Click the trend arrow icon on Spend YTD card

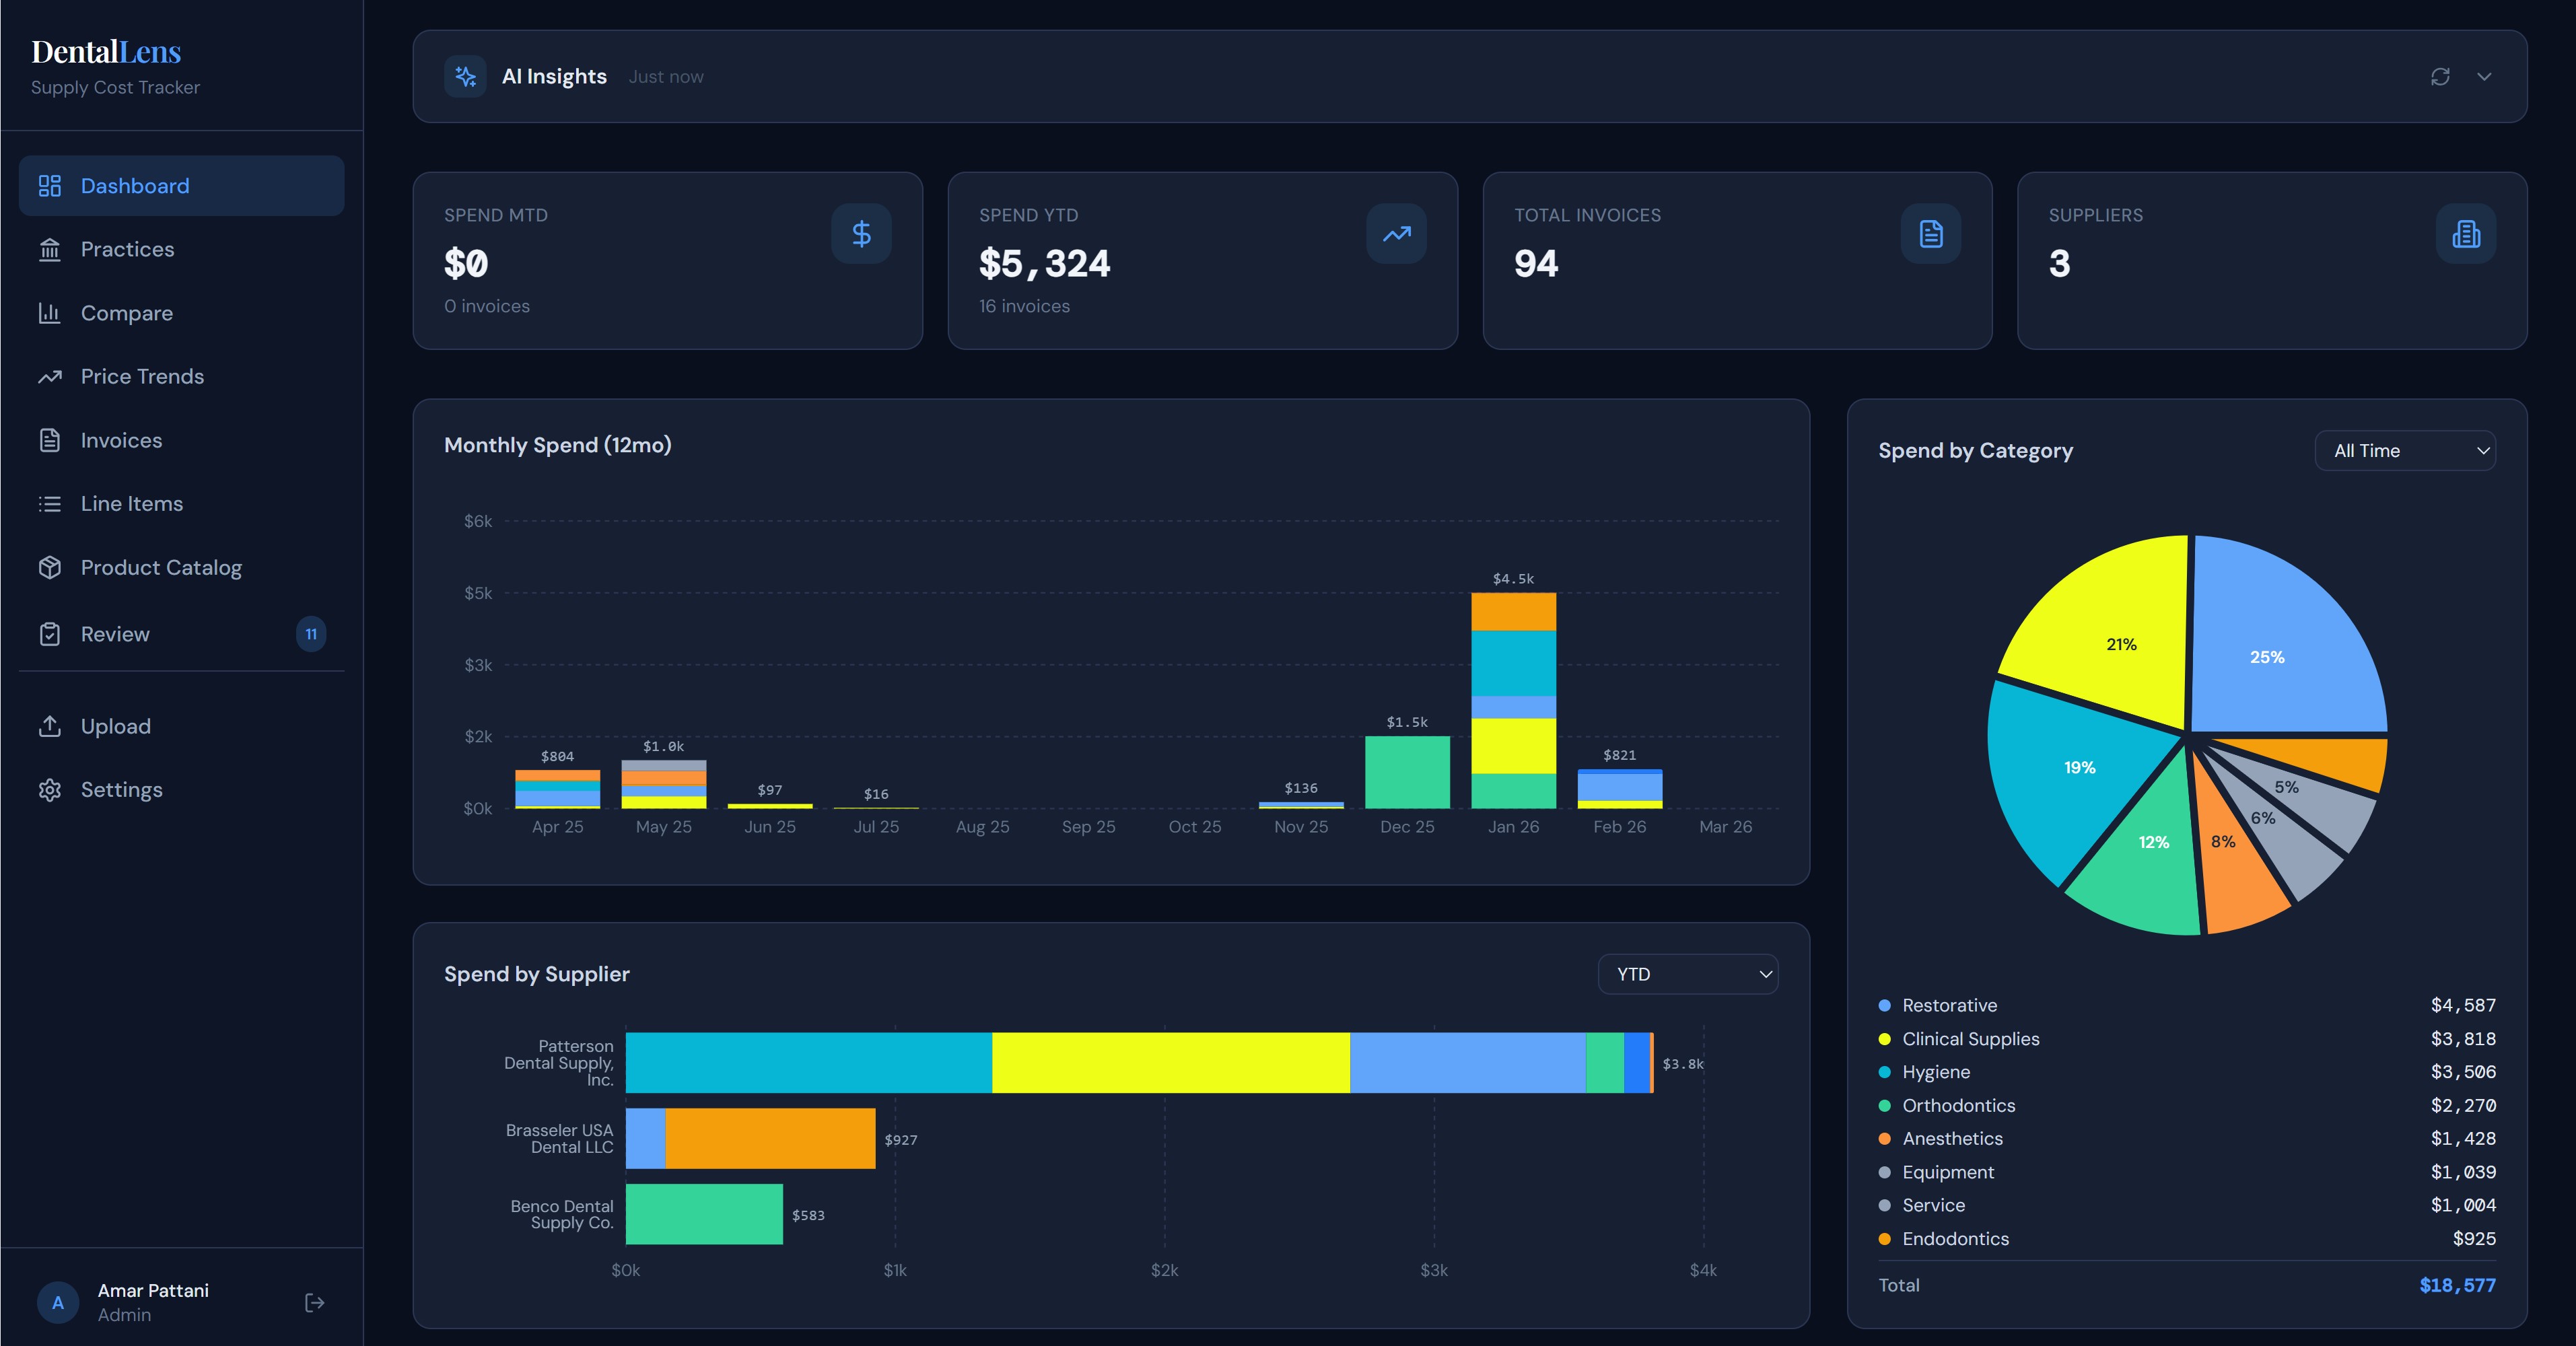1396,233
